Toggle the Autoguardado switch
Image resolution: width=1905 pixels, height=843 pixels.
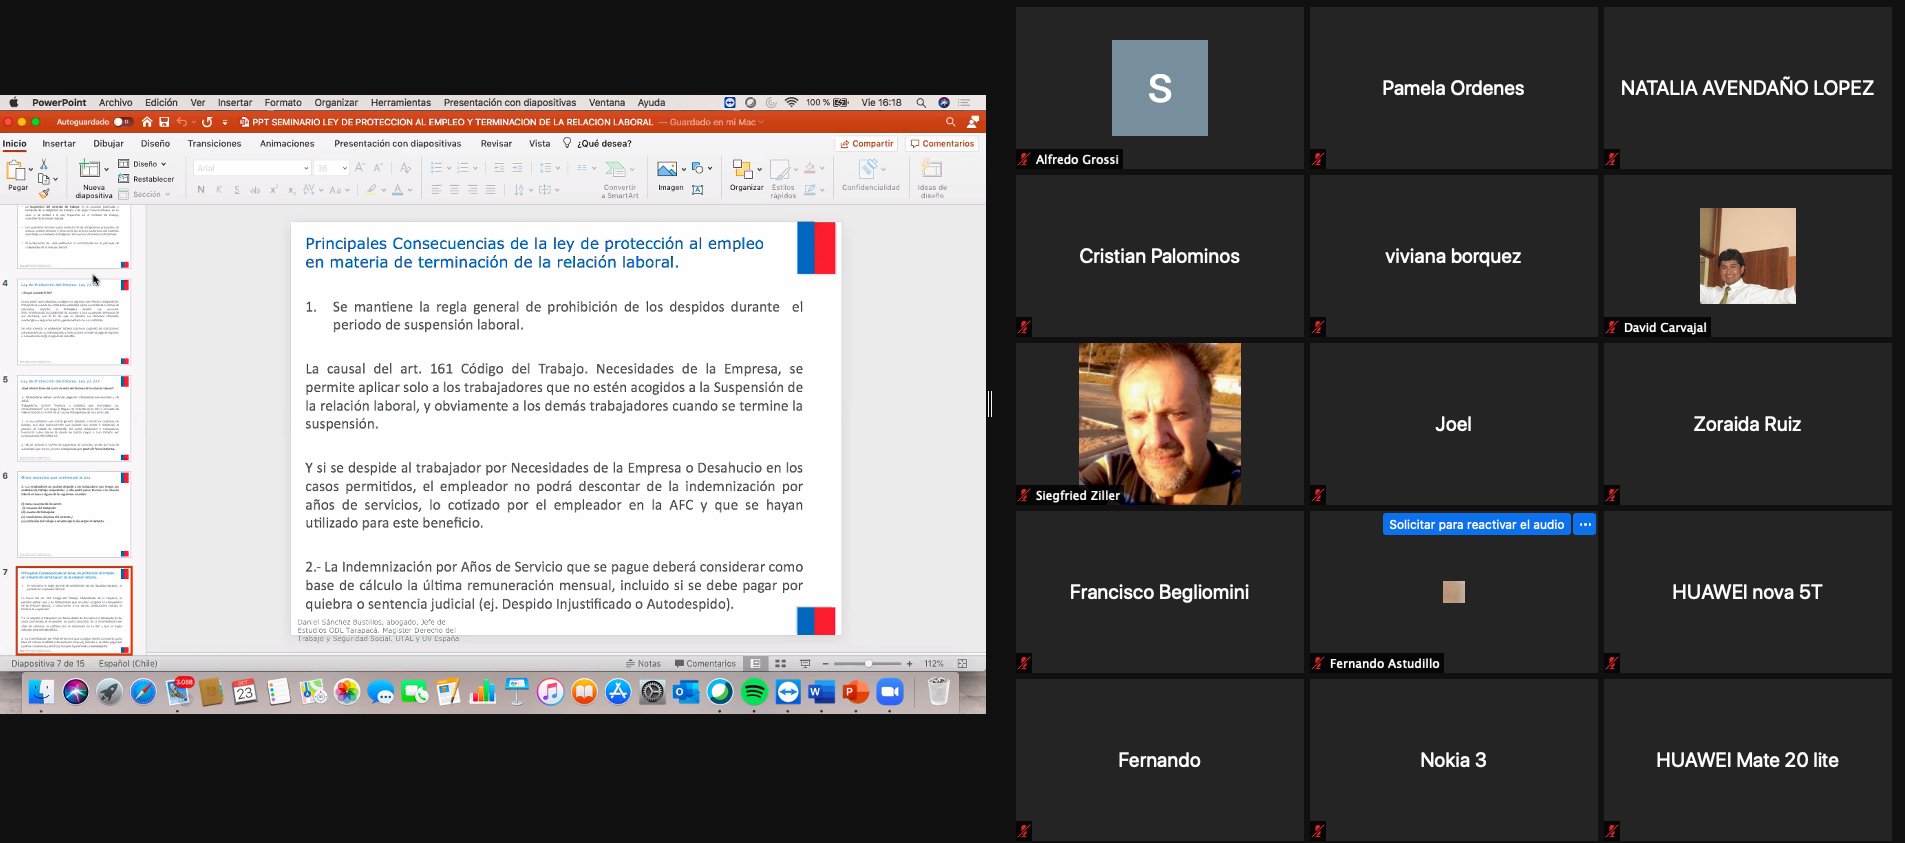(122, 122)
